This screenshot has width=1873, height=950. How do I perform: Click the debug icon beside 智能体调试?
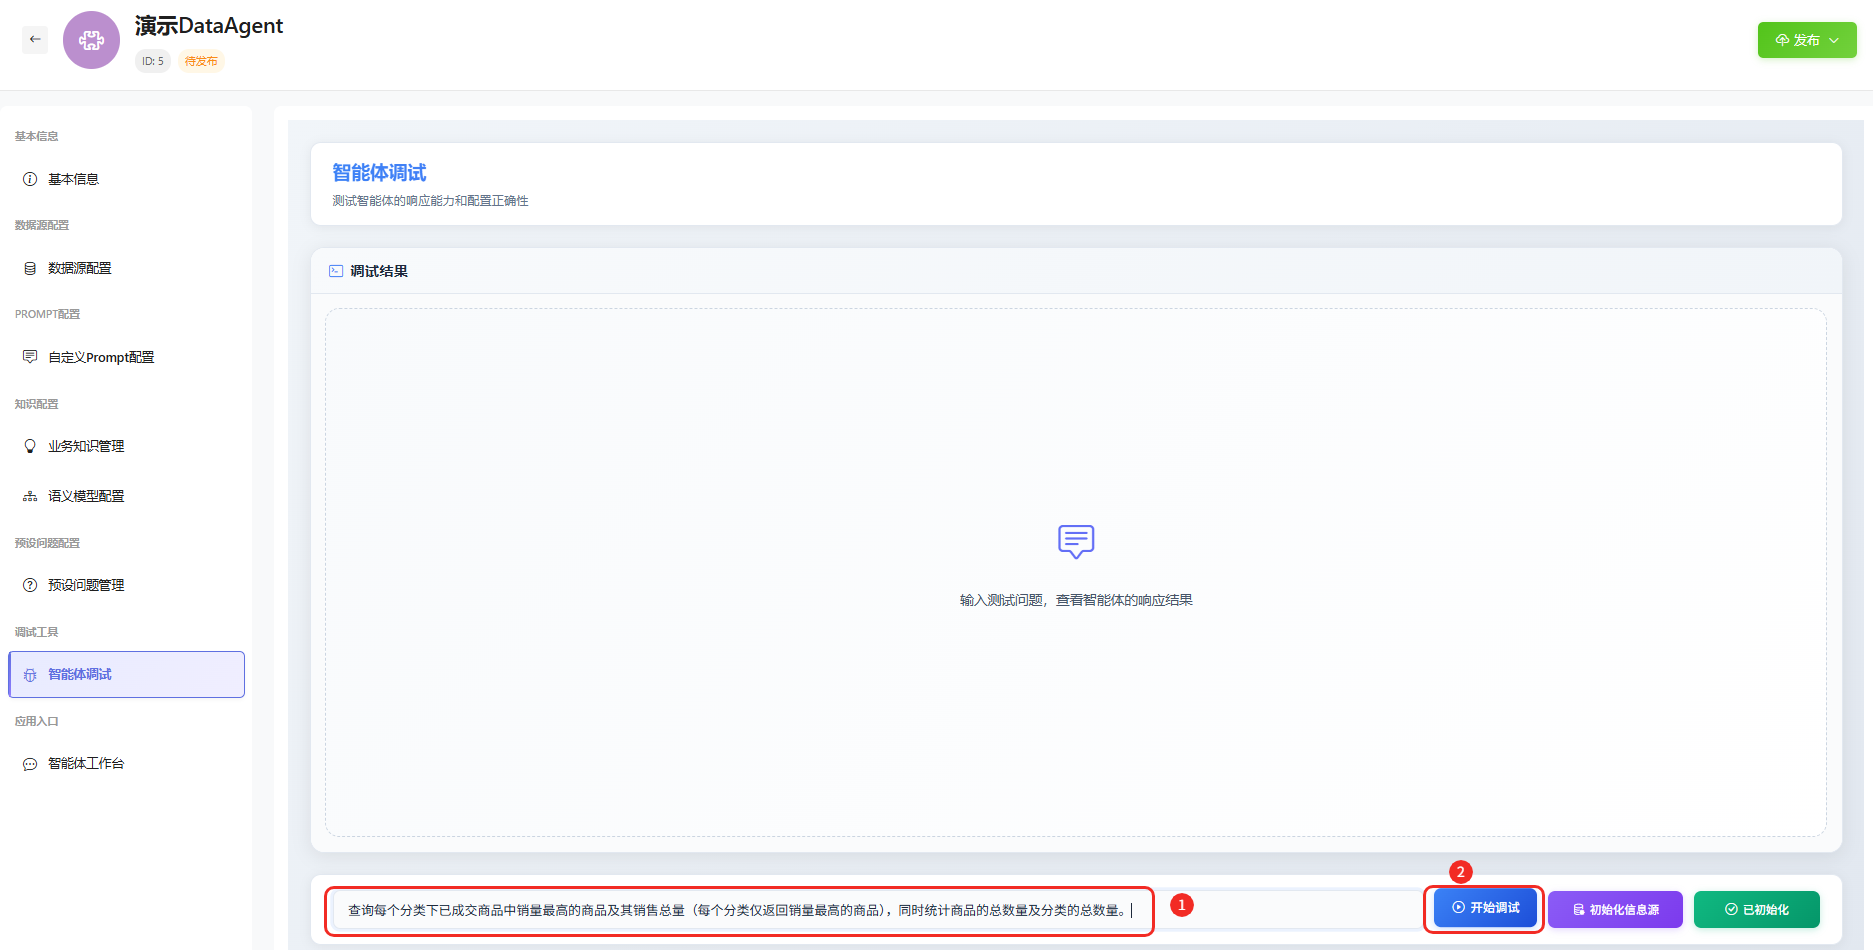[29, 674]
